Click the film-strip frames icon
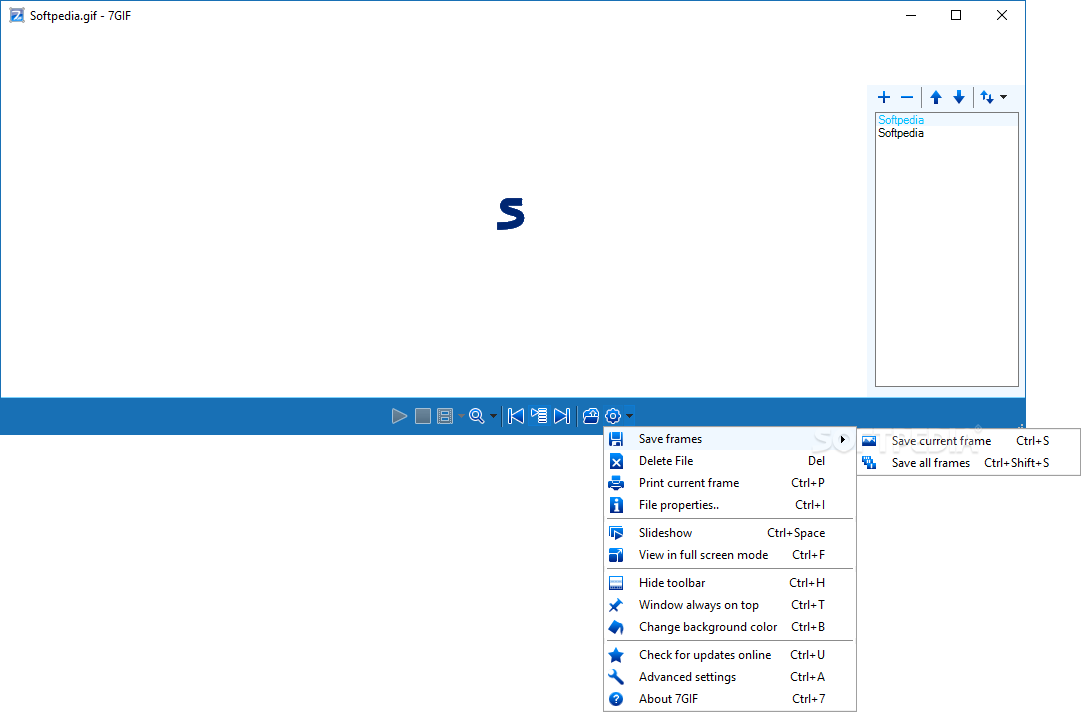The image size is (1081, 712). click(445, 416)
